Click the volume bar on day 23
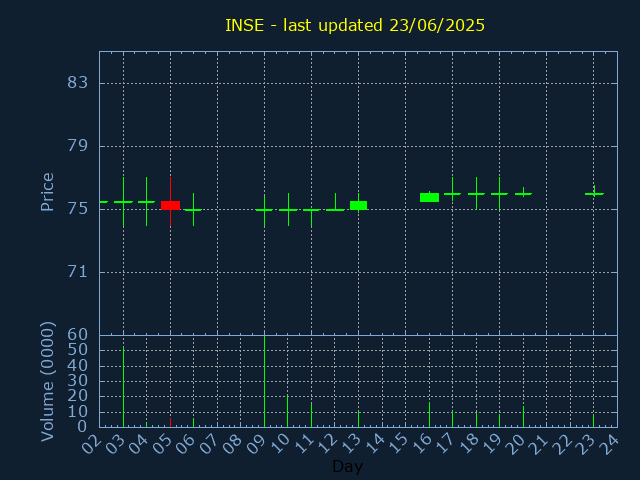 click(593, 421)
